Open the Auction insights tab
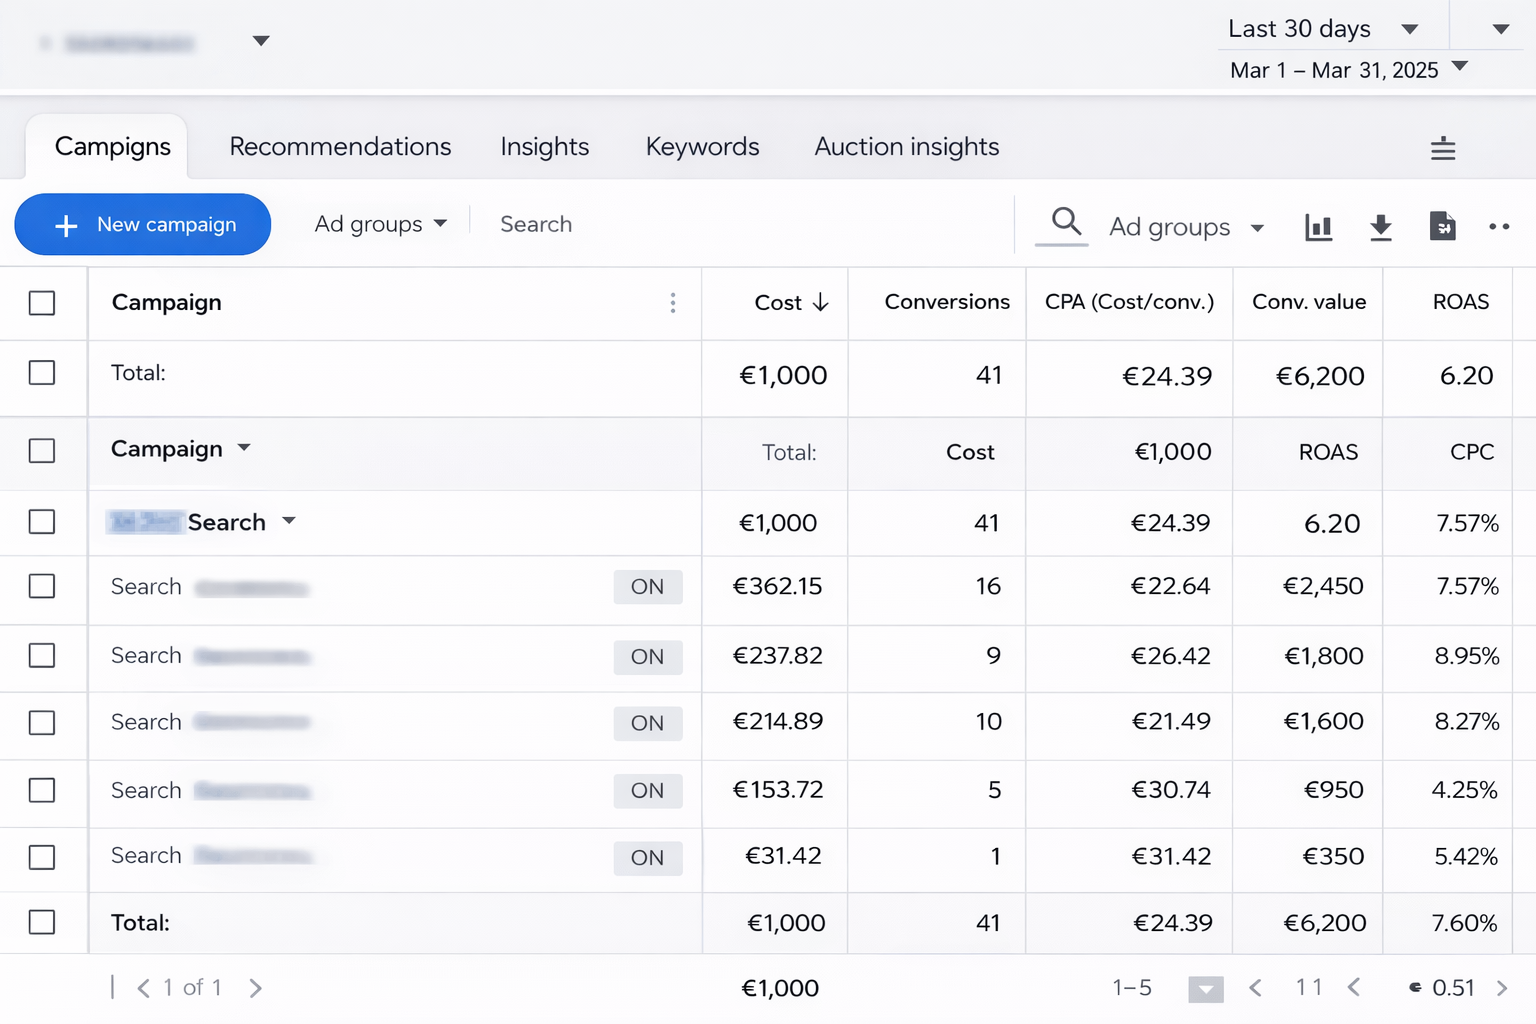Image resolution: width=1536 pixels, height=1024 pixels. (x=906, y=147)
